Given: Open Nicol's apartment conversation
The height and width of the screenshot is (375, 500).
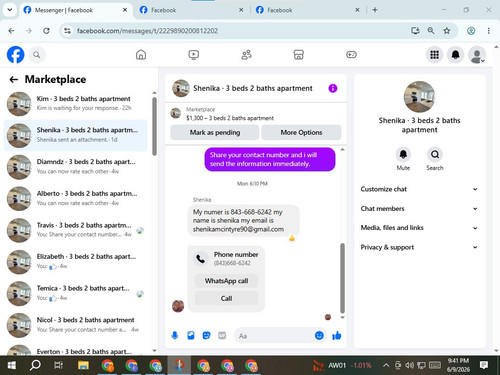Looking at the screenshot, I should [76, 325].
